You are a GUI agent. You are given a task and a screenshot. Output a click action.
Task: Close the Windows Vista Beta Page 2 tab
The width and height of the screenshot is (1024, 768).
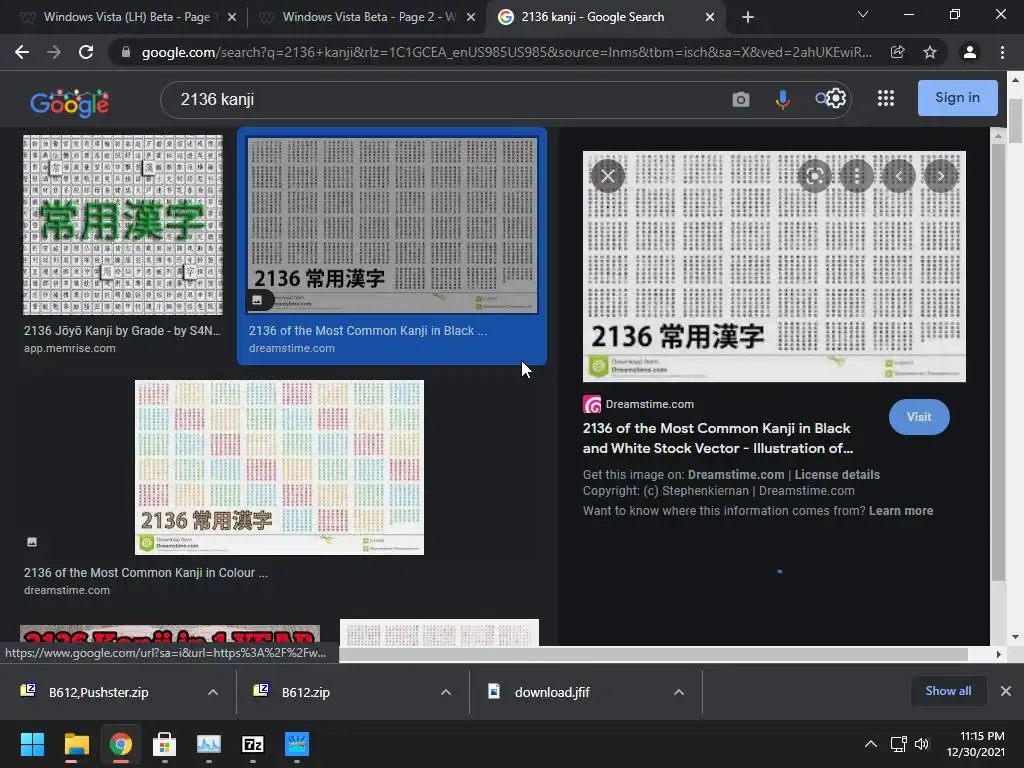(471, 17)
